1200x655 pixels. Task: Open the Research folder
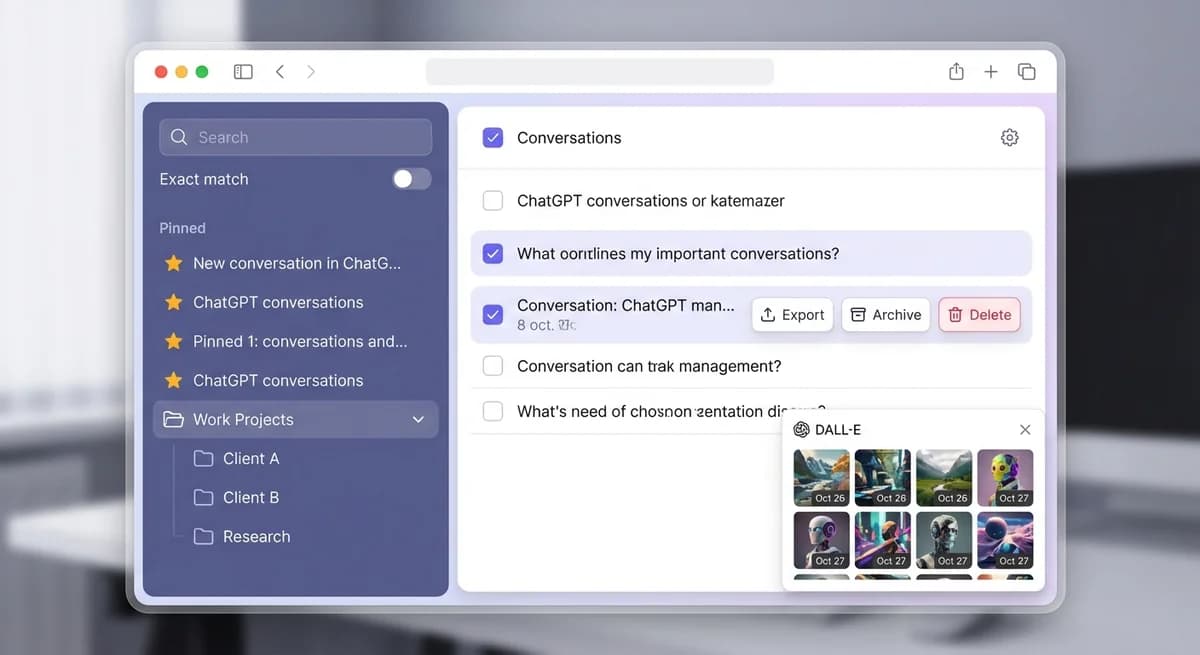(256, 536)
